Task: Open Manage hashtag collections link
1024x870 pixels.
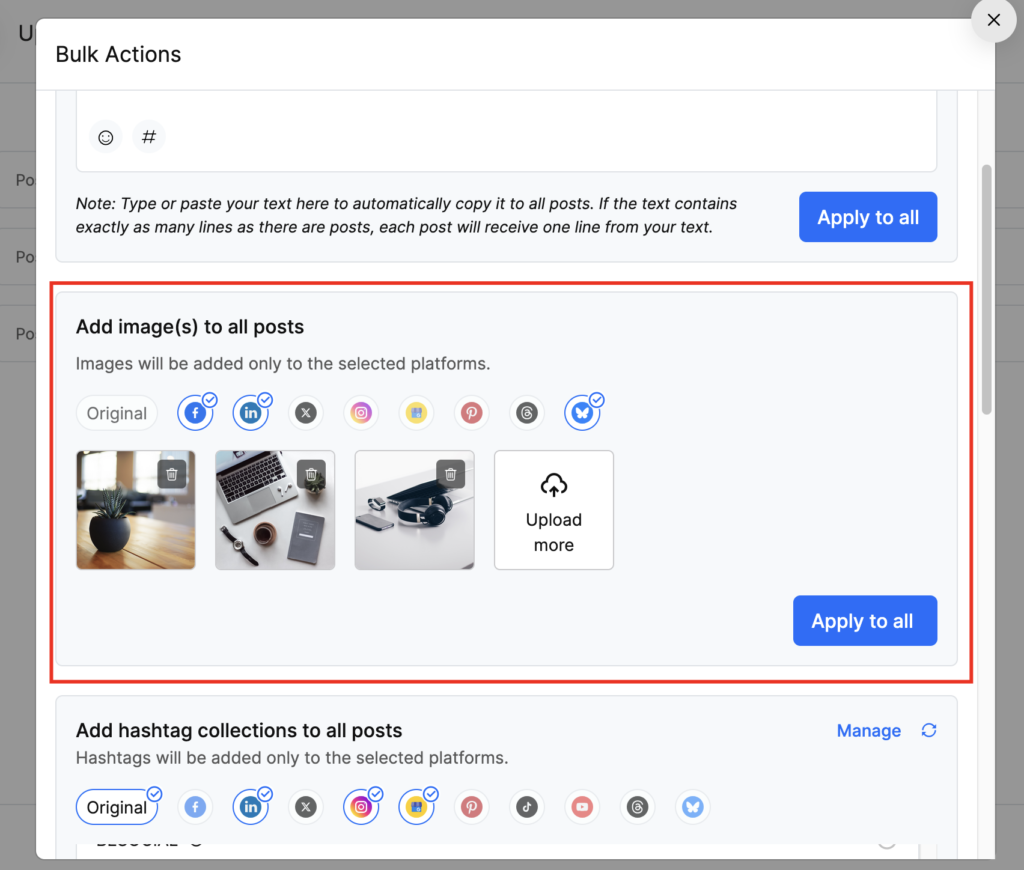Action: [x=869, y=730]
